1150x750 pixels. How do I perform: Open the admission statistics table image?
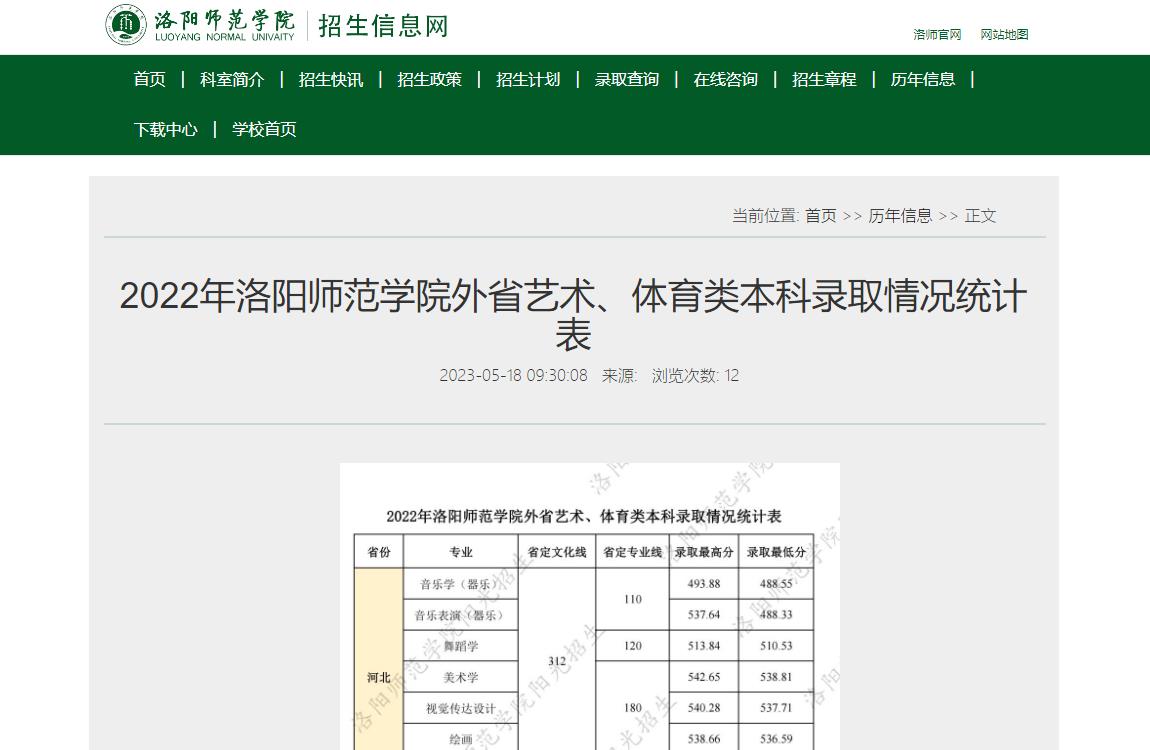(590, 606)
